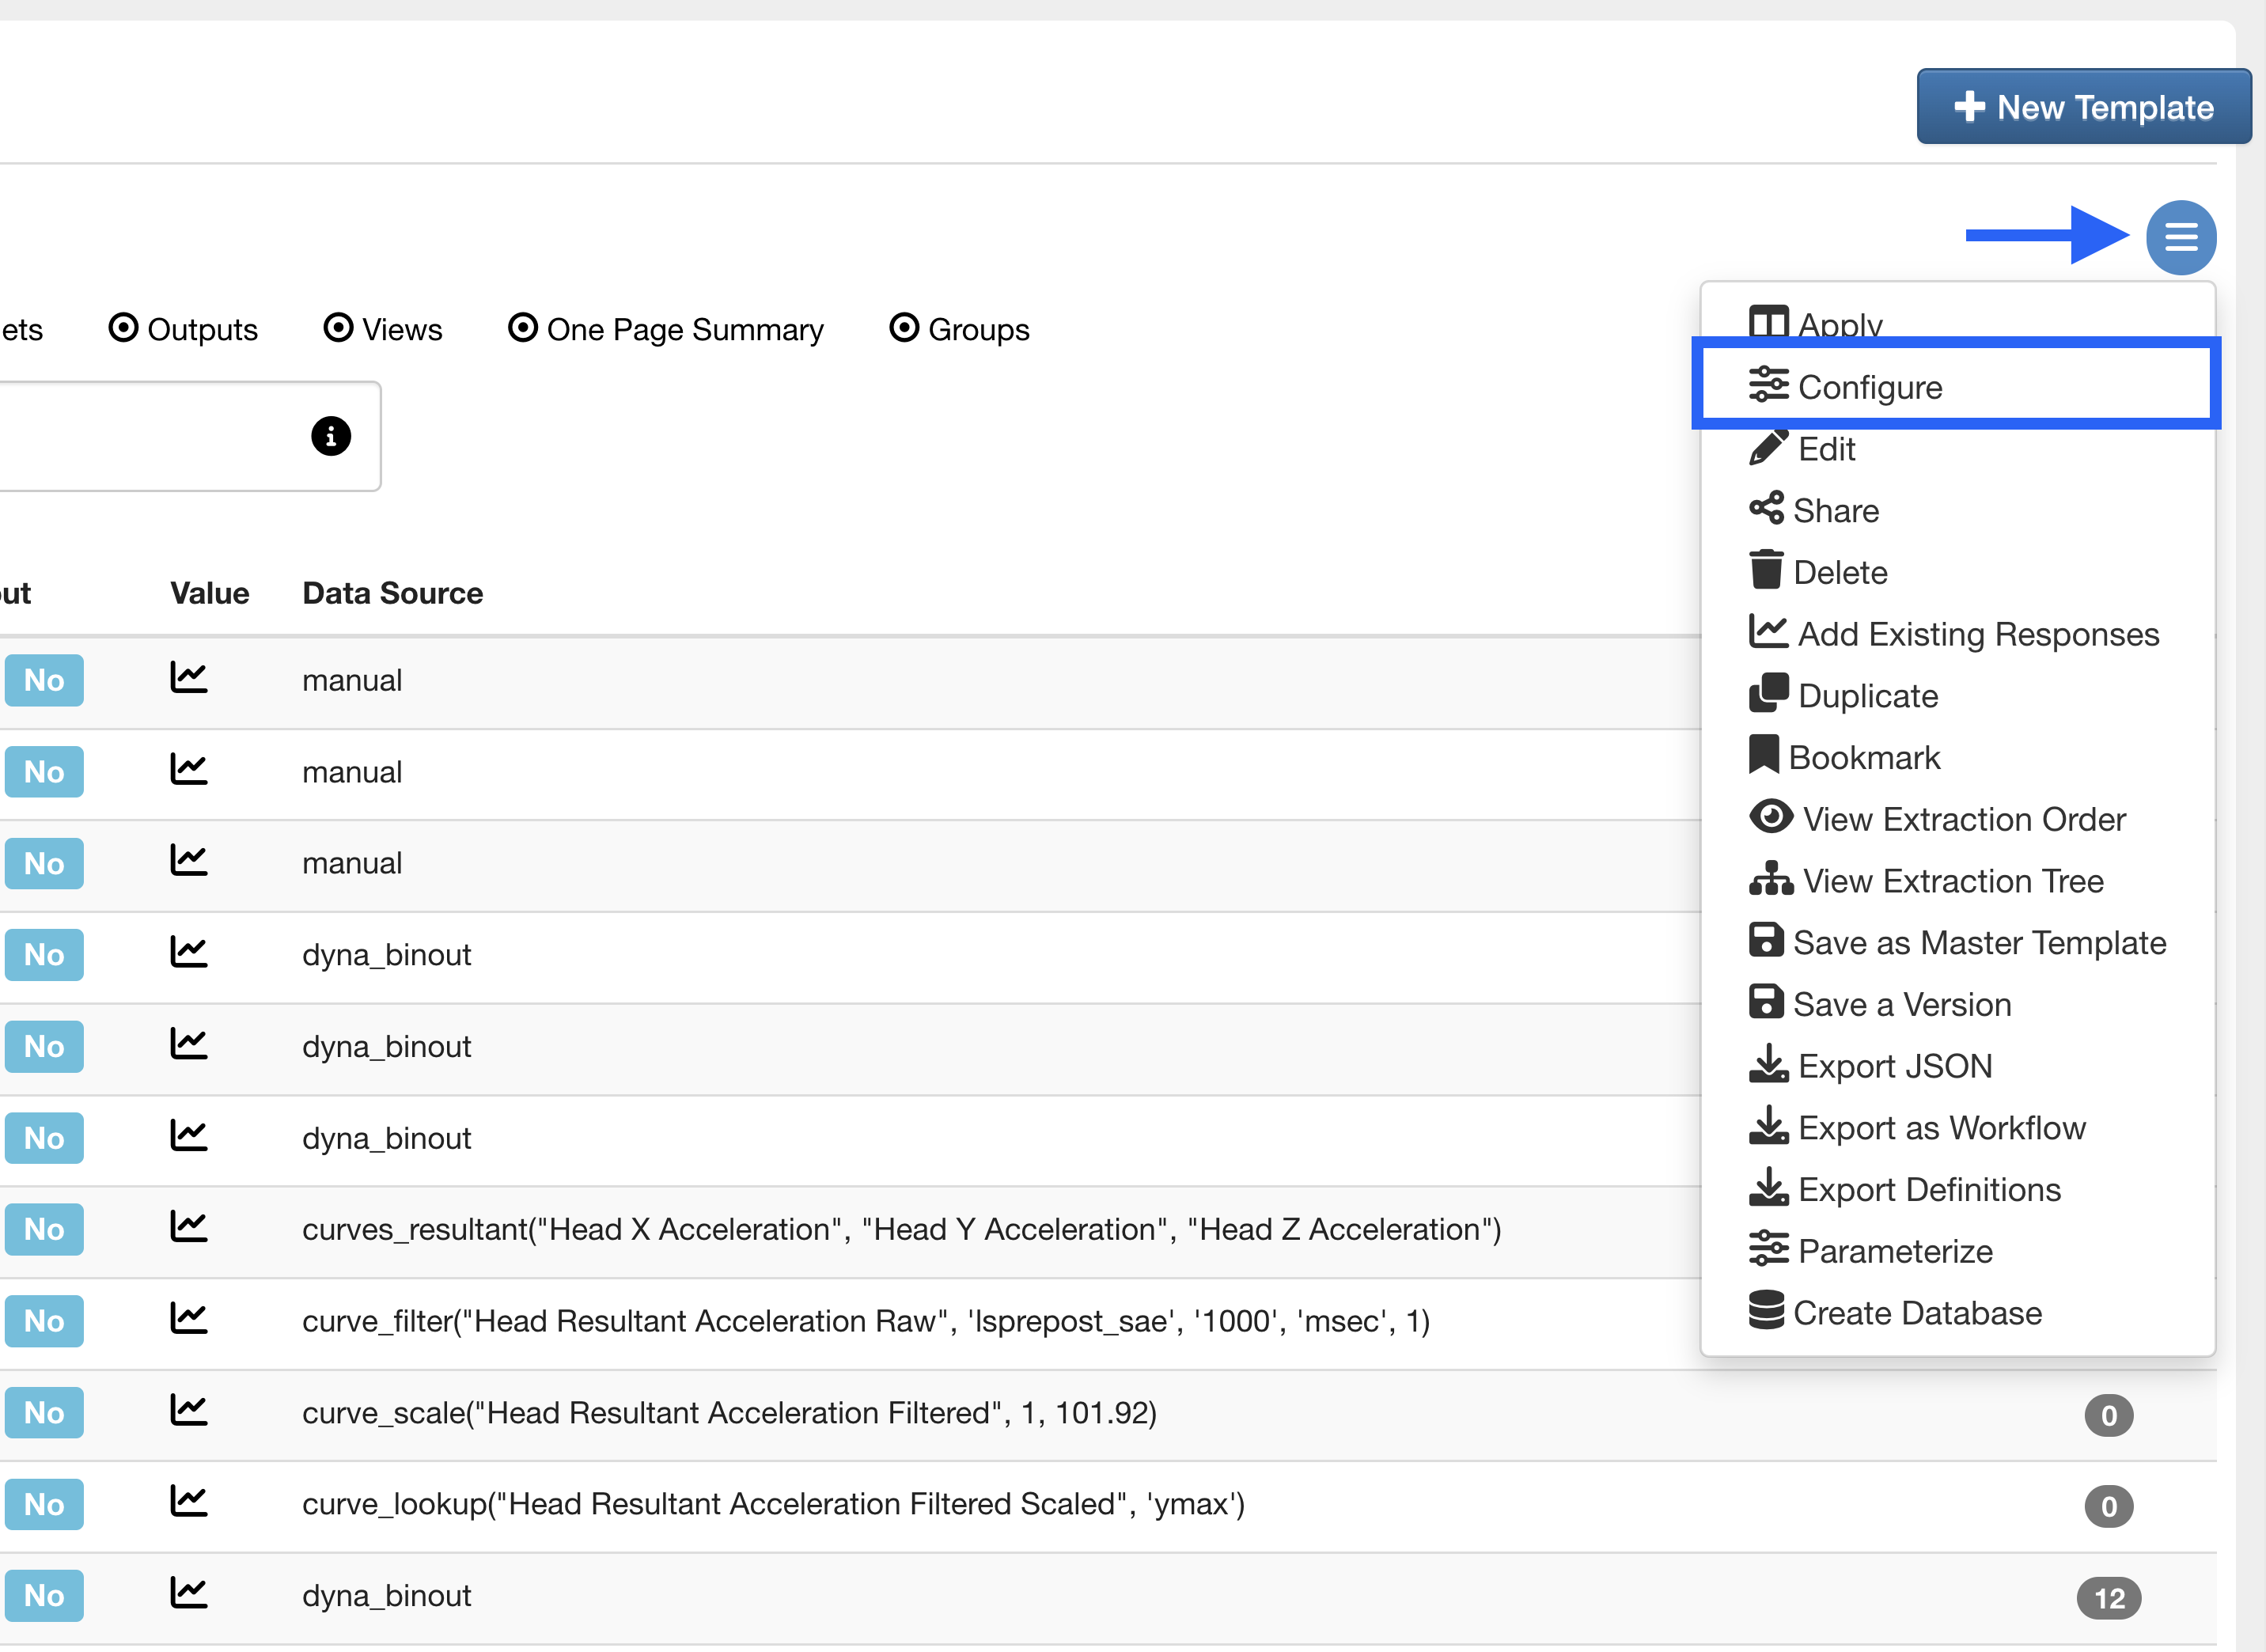Click the sitemap icon for View Extraction Tree
The width and height of the screenshot is (2266, 1652).
pos(1770,879)
